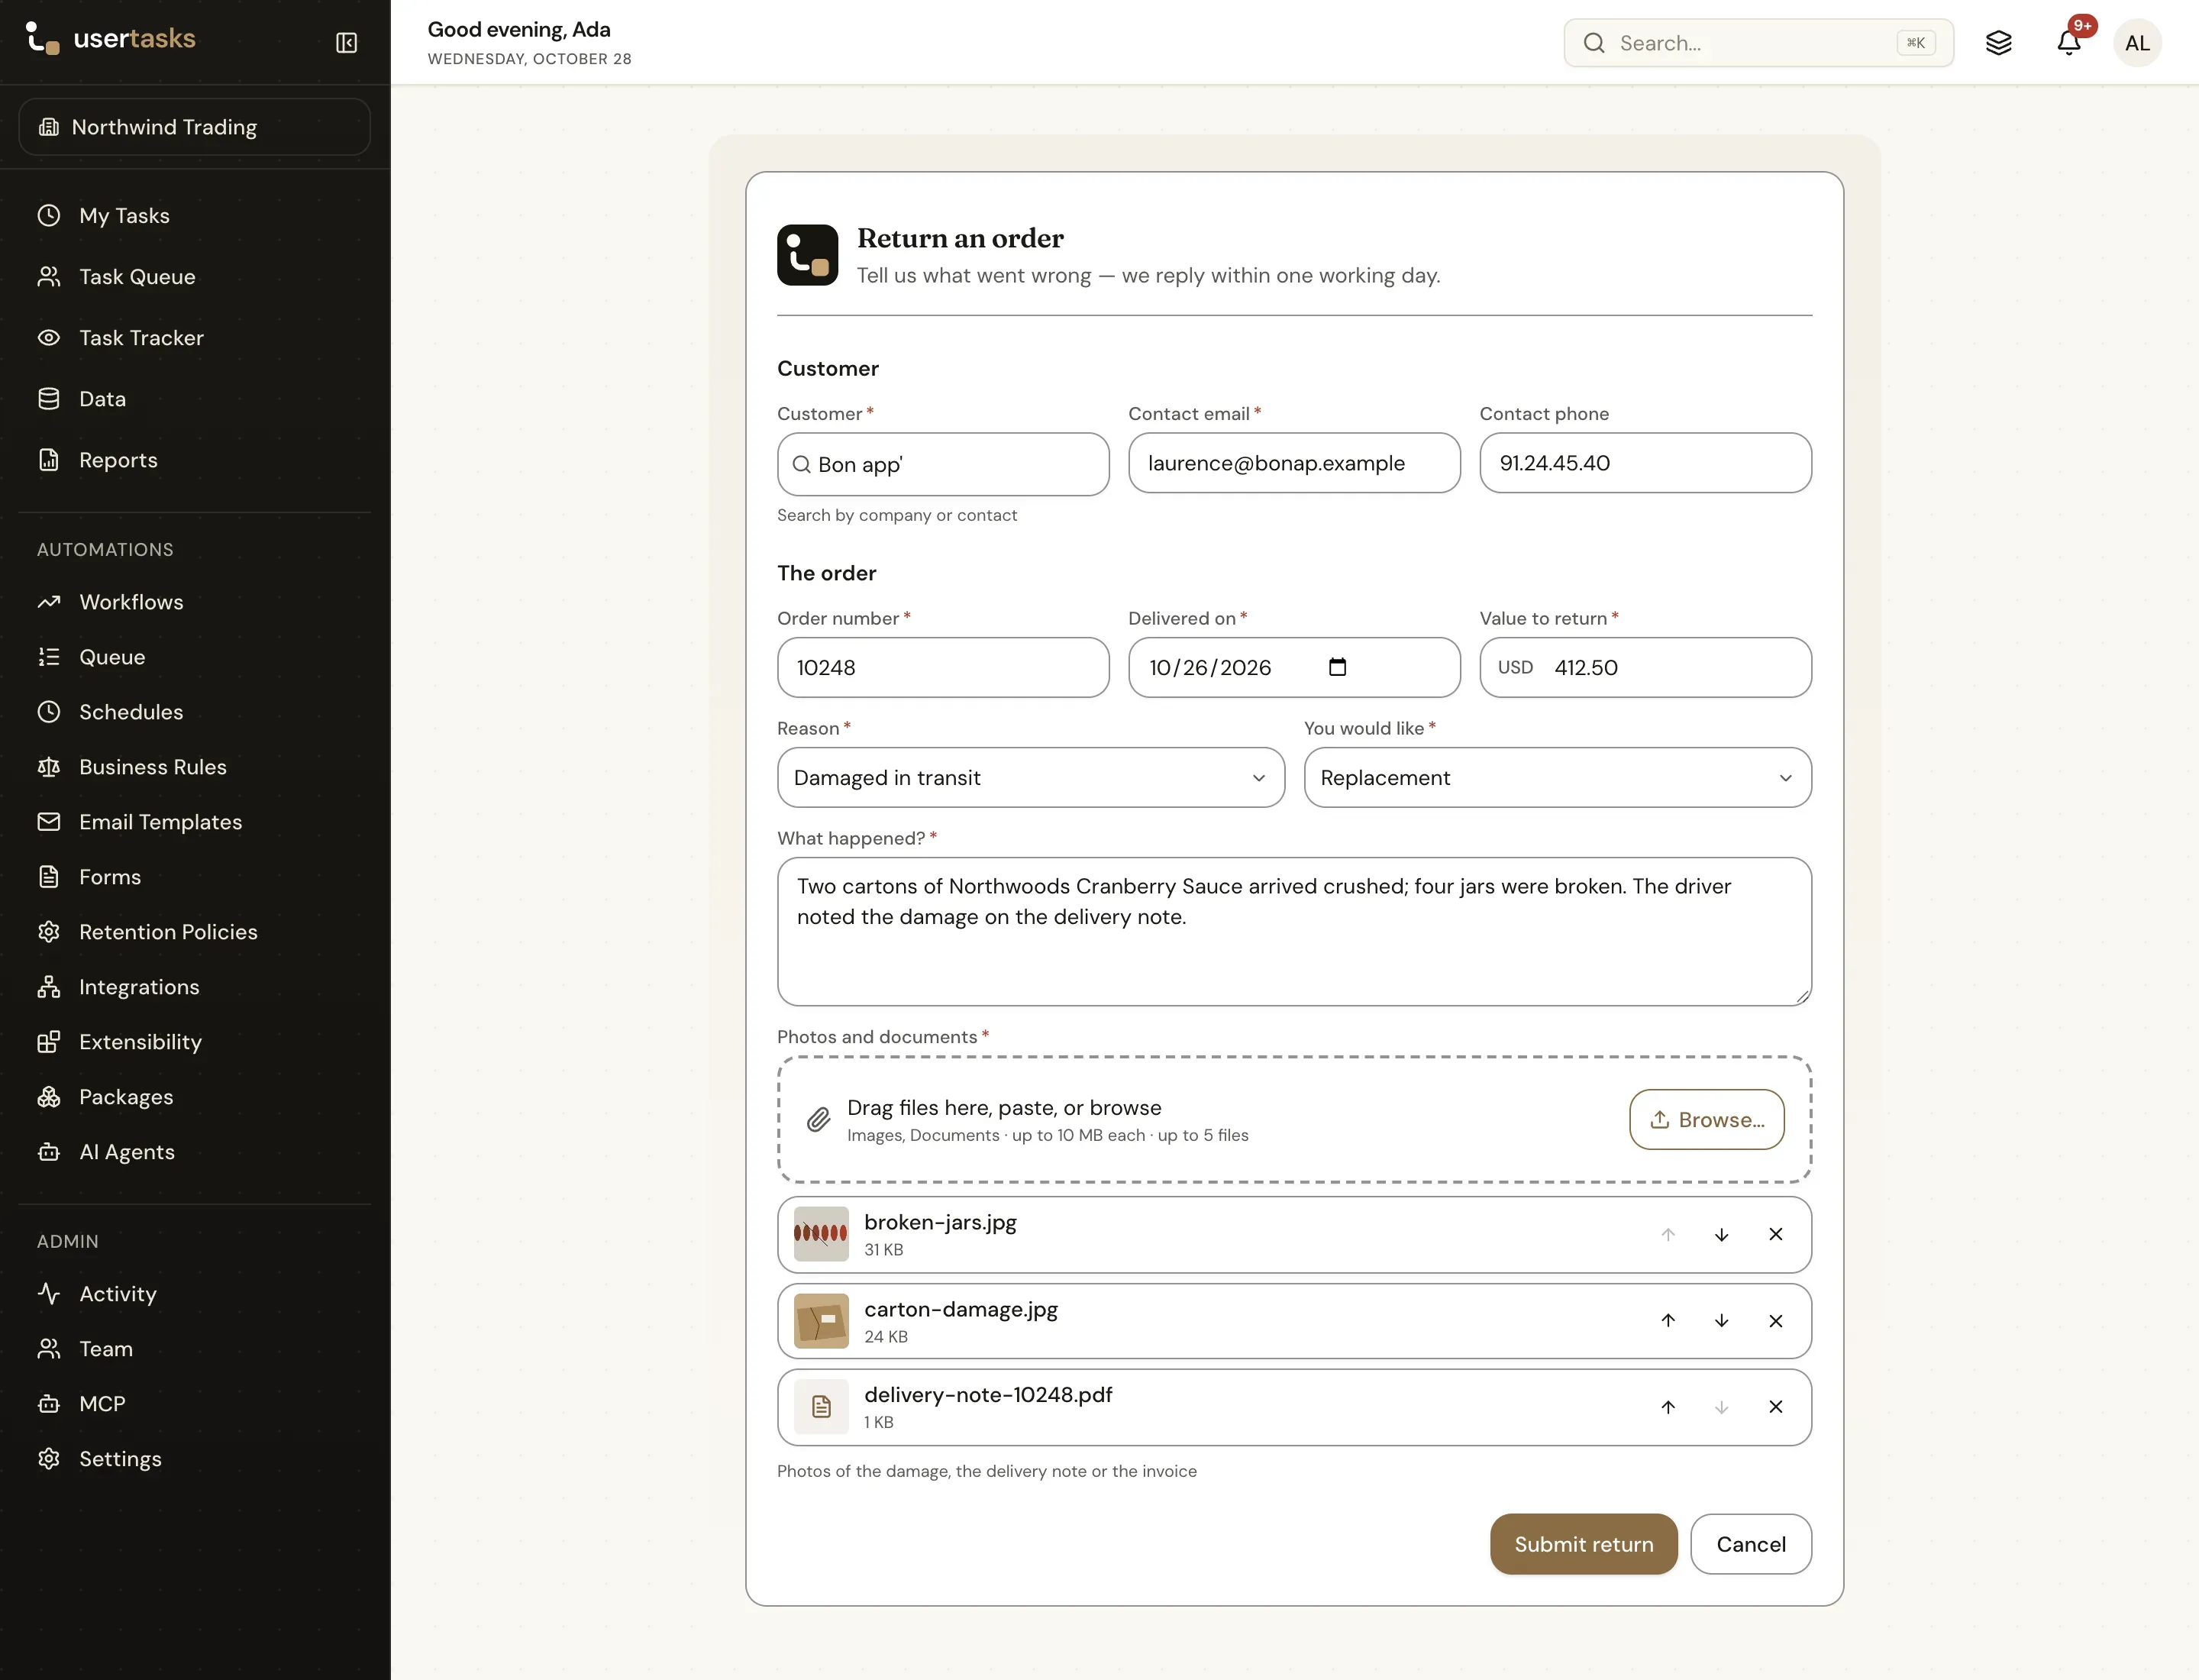
Task: Open Workflows in Automations
Action: [194, 601]
